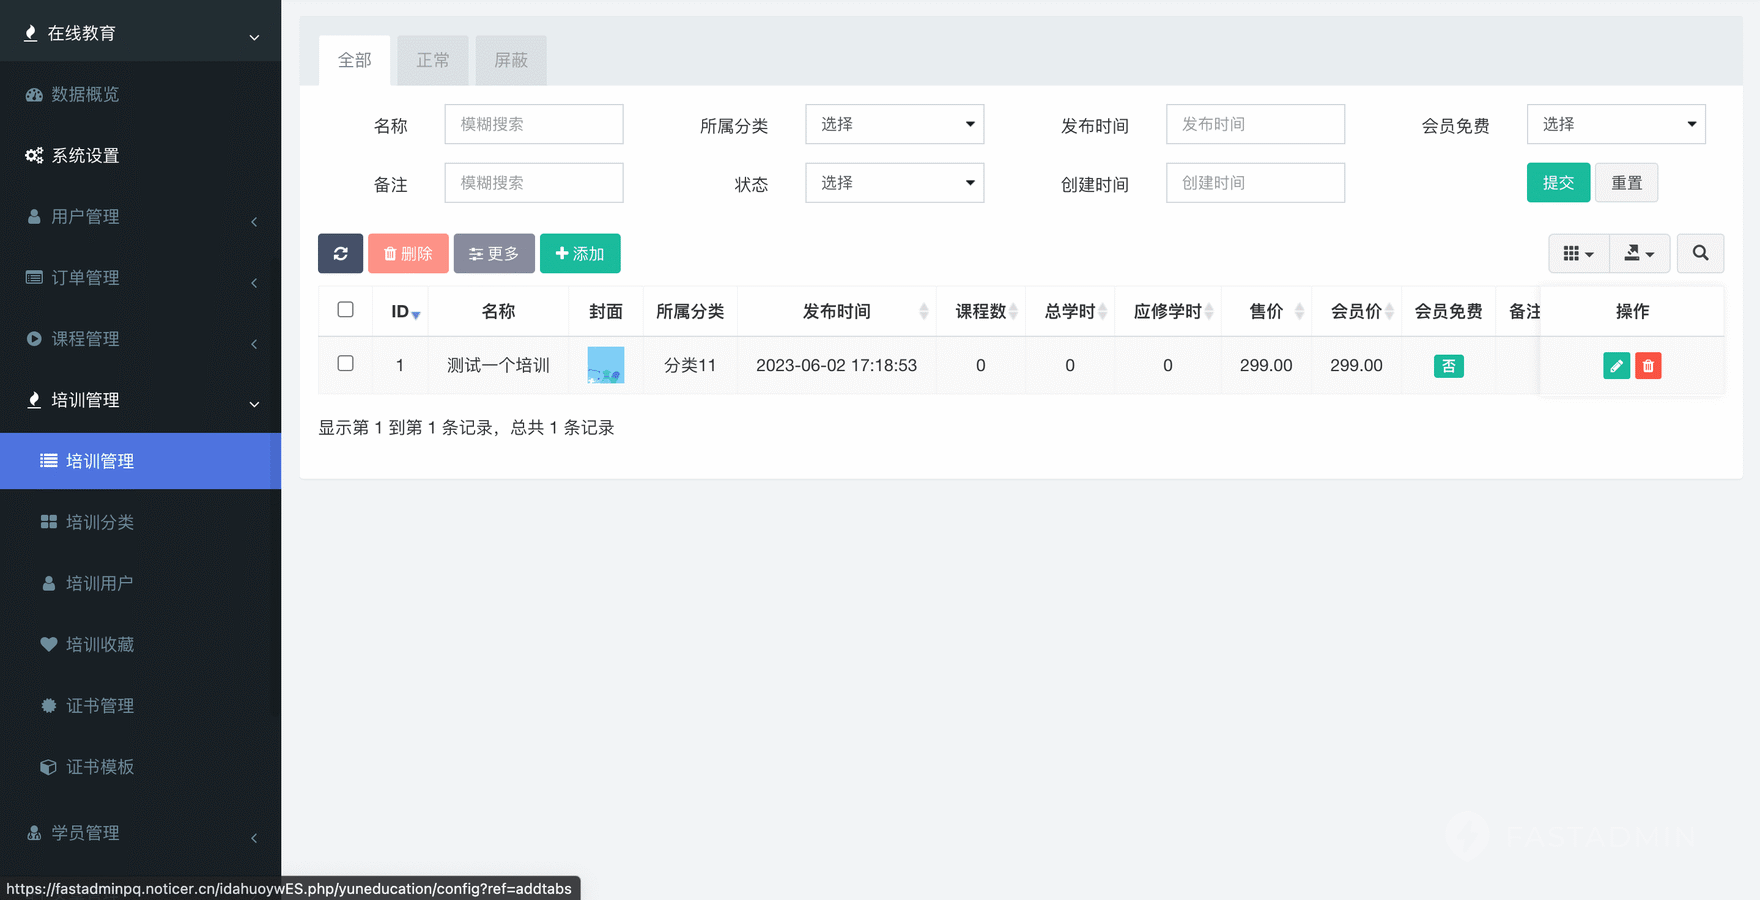Switch to the 屏蔽 tab
This screenshot has width=1760, height=900.
511,61
